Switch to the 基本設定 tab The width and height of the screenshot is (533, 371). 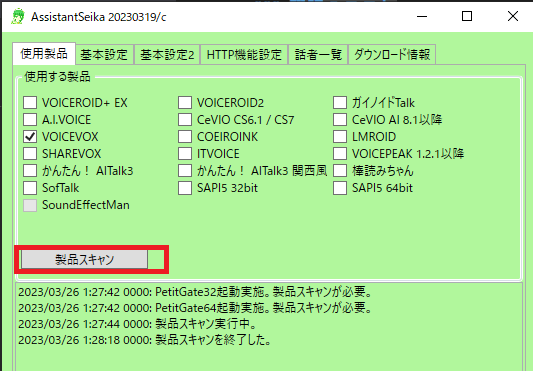[x=104, y=54]
